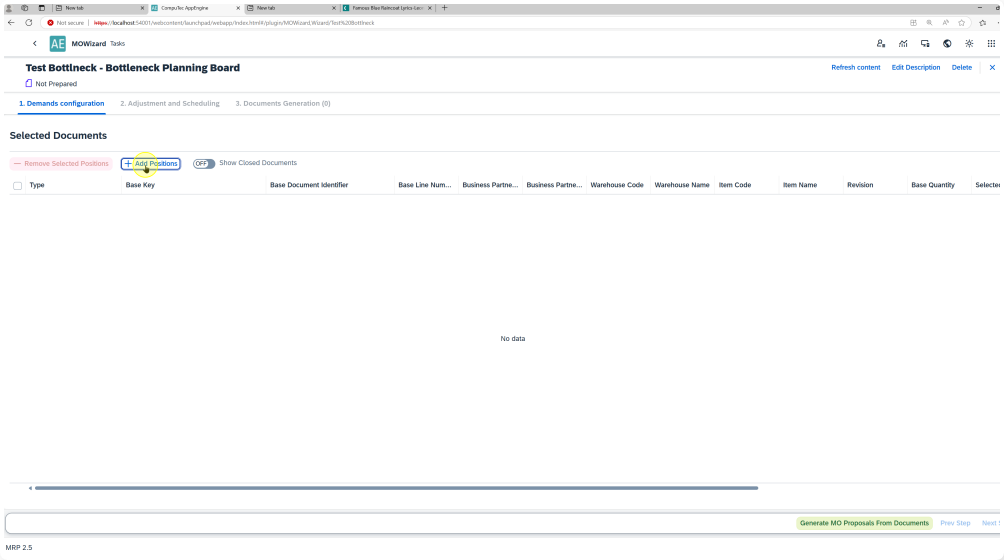Image resolution: width=1004 pixels, height=560 pixels.
Task: Toggle Show Closed Documents switch
Action: point(204,163)
